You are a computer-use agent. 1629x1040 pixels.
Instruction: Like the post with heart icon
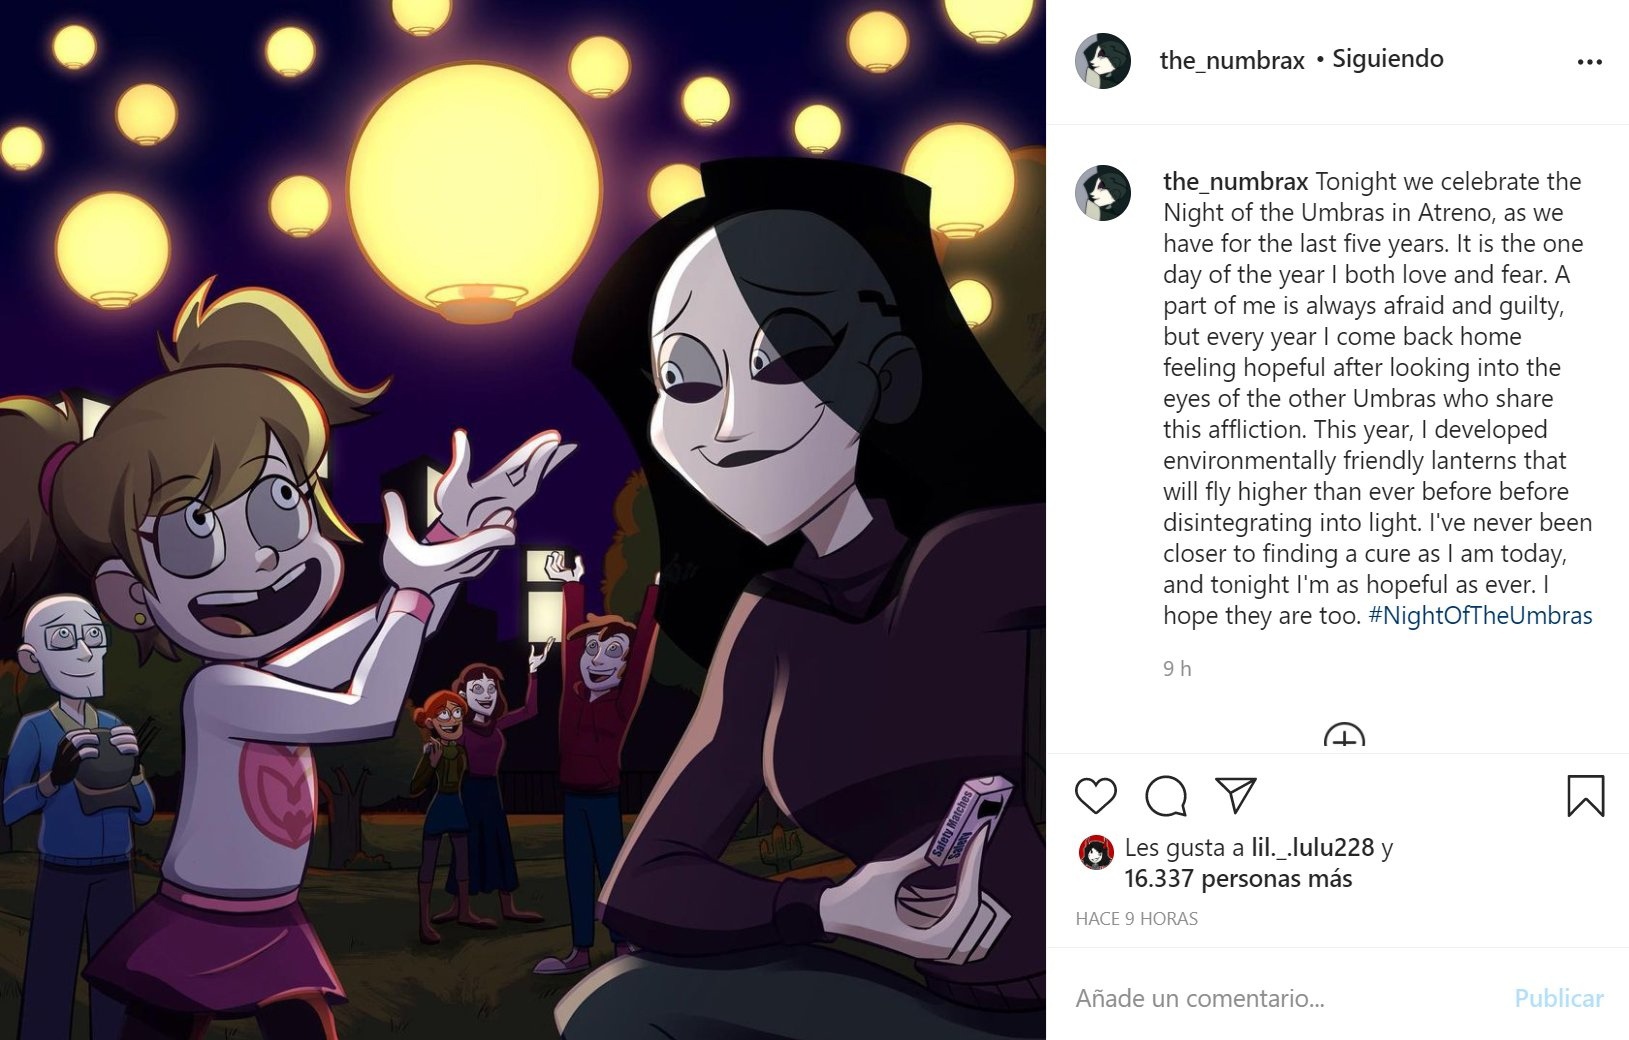coord(1095,795)
